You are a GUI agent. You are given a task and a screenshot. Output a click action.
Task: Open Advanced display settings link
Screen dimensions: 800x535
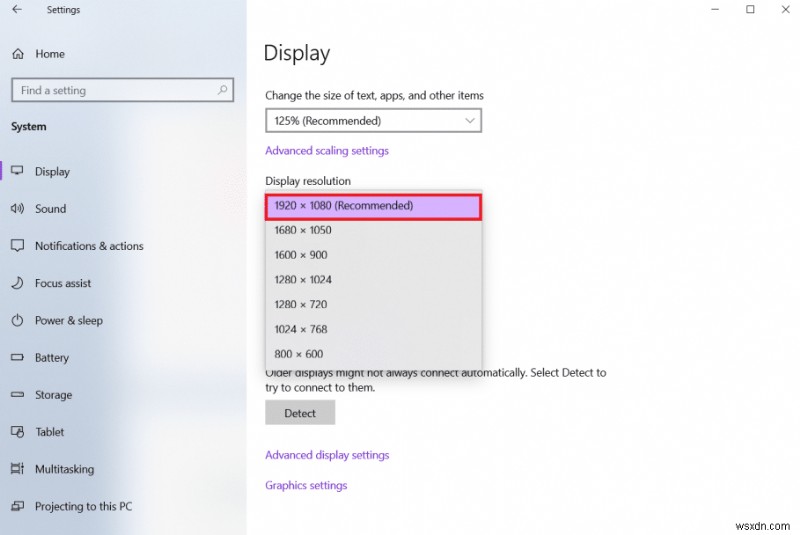pos(327,455)
